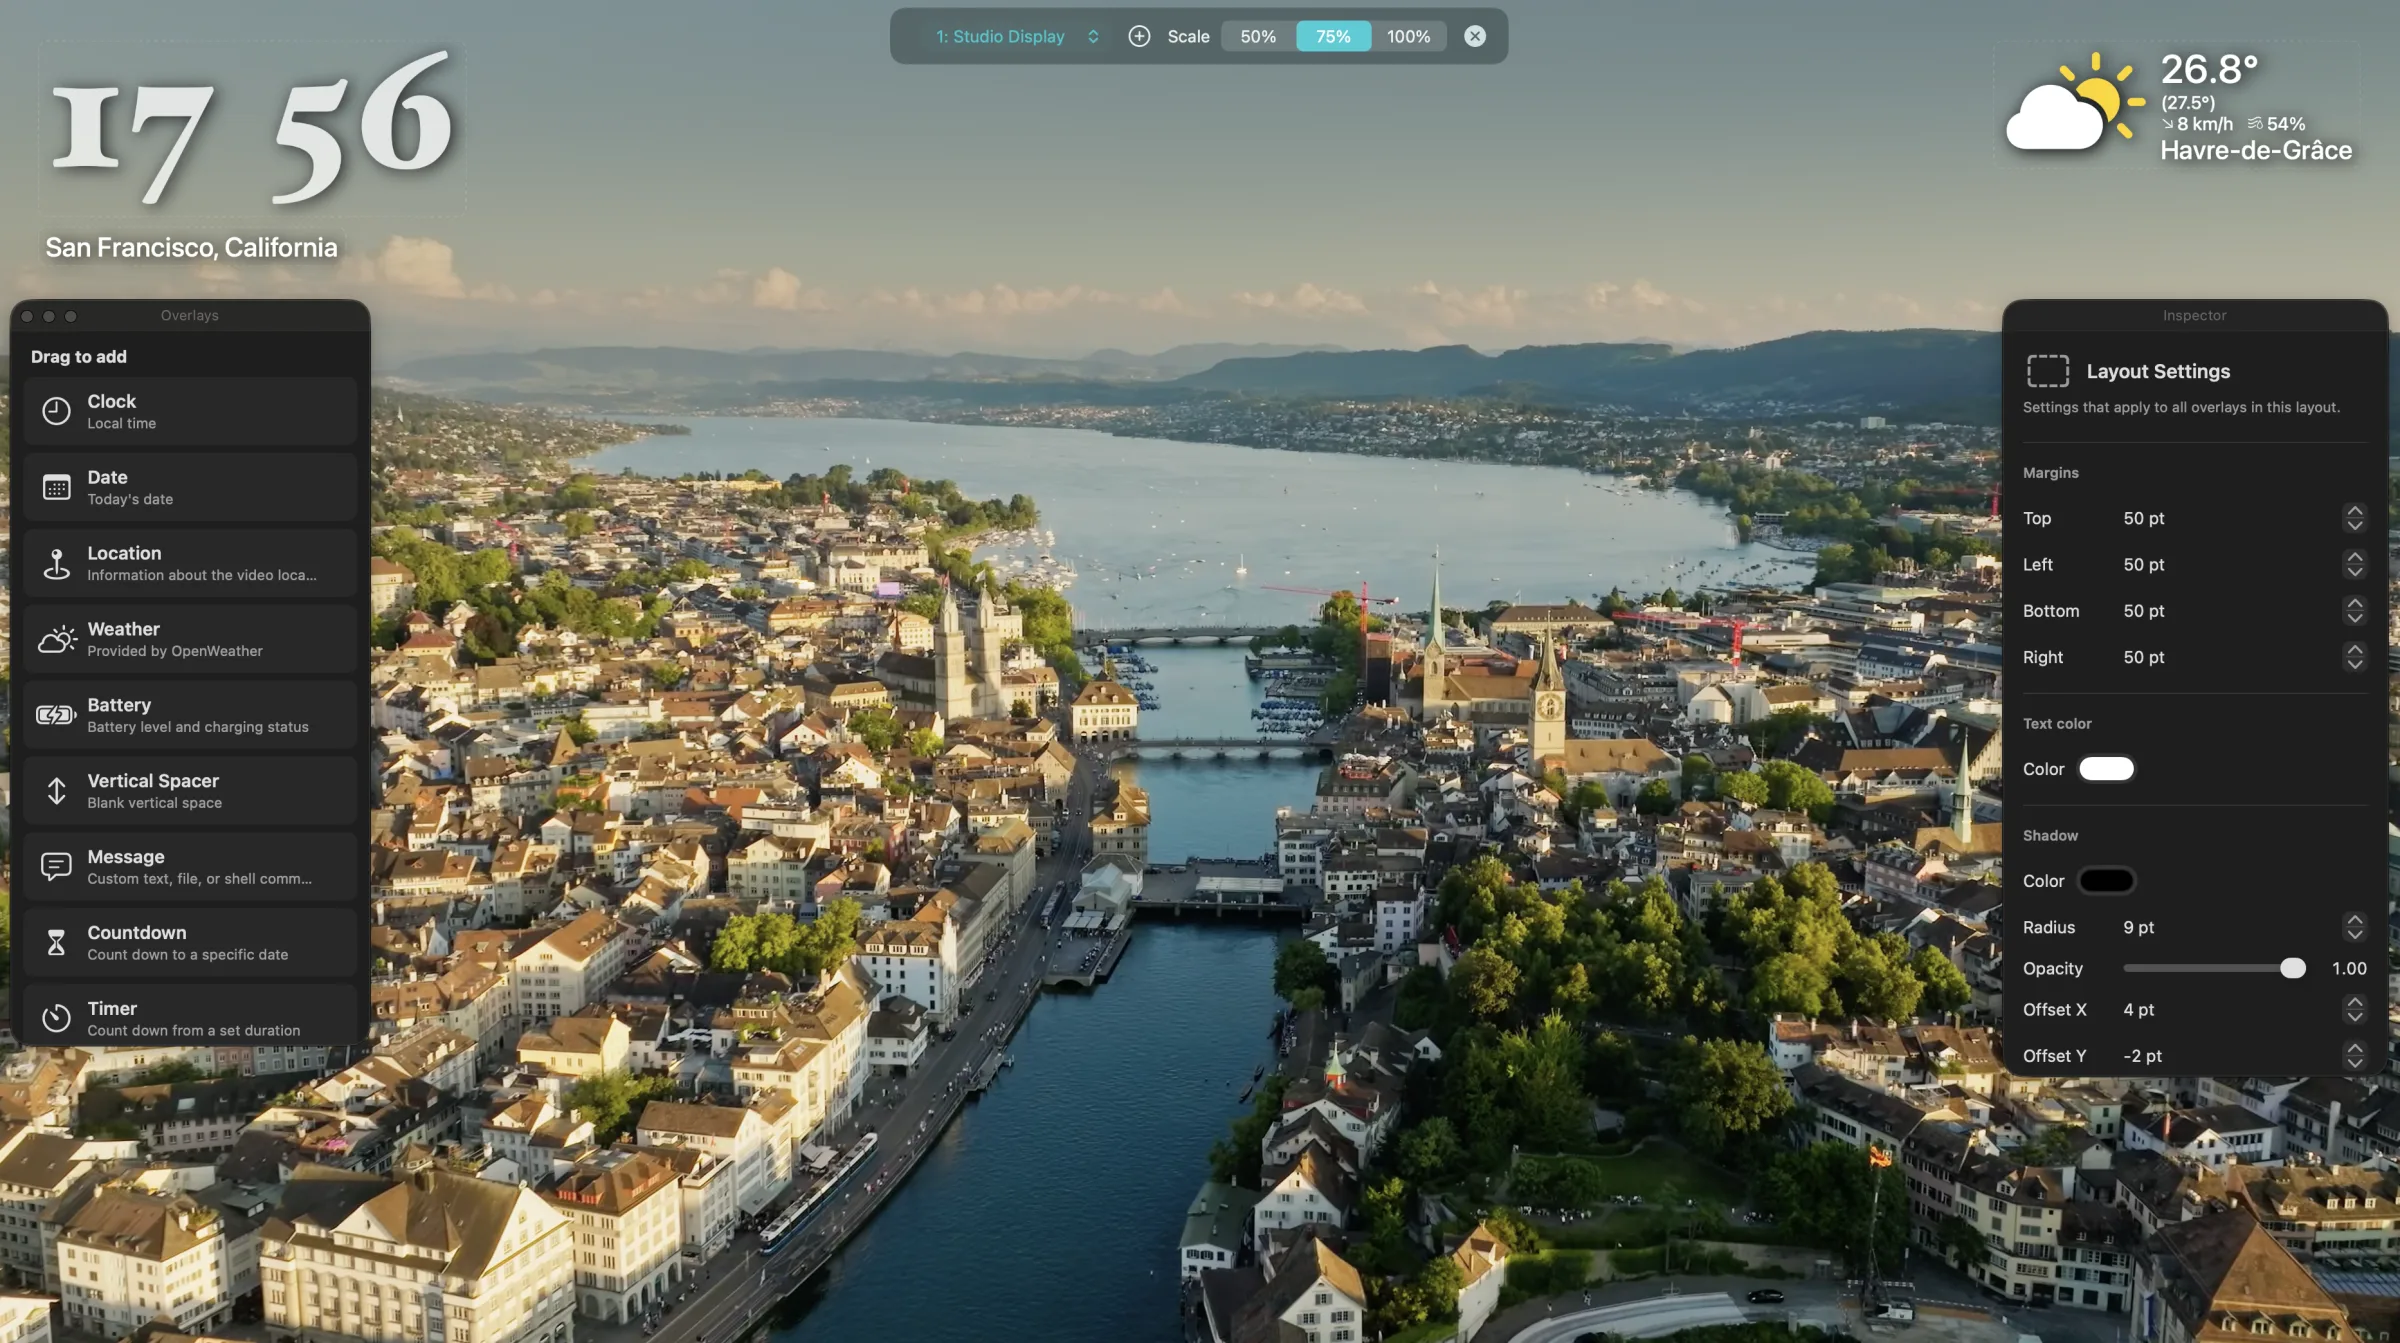Adjust the shadow Radius stepper

tap(2354, 927)
